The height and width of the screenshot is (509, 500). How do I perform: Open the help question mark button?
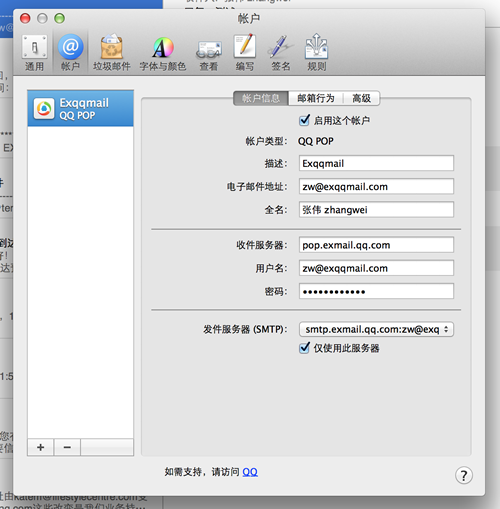pyautogui.click(x=464, y=475)
